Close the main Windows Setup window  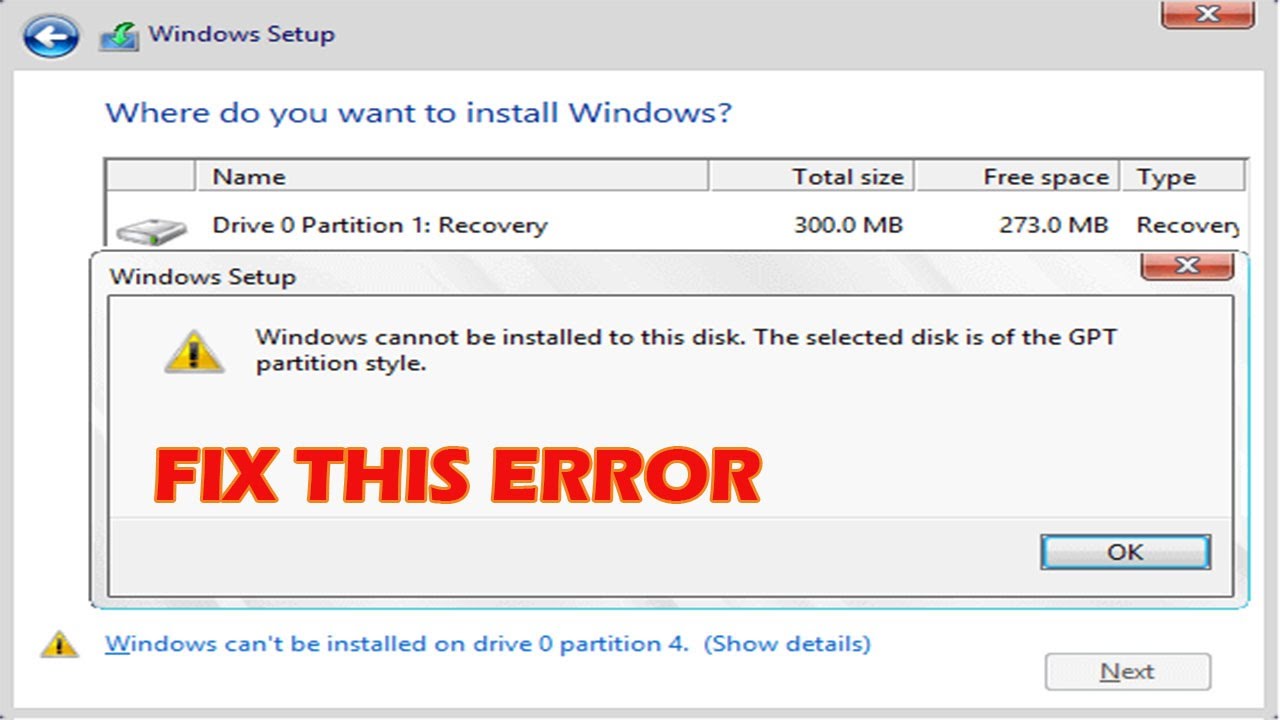[x=1206, y=13]
